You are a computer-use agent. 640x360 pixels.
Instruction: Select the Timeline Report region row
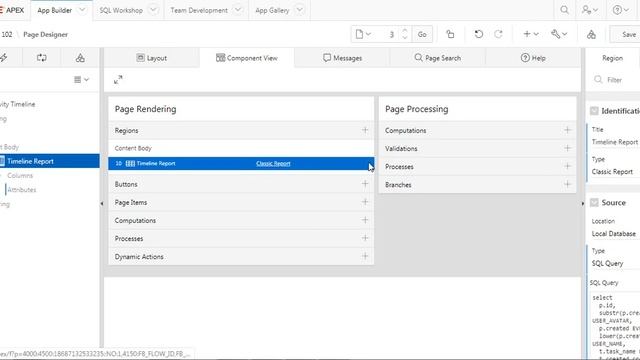(x=241, y=163)
